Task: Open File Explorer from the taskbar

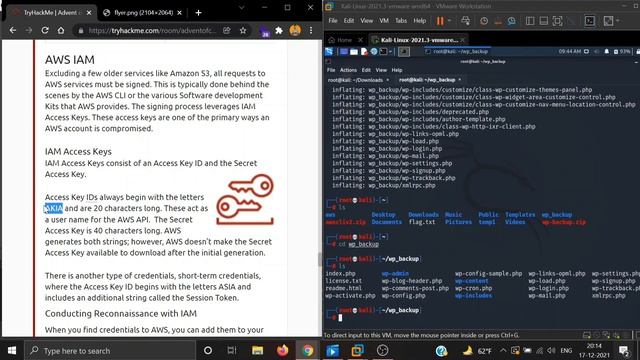Action: [x=257, y=350]
